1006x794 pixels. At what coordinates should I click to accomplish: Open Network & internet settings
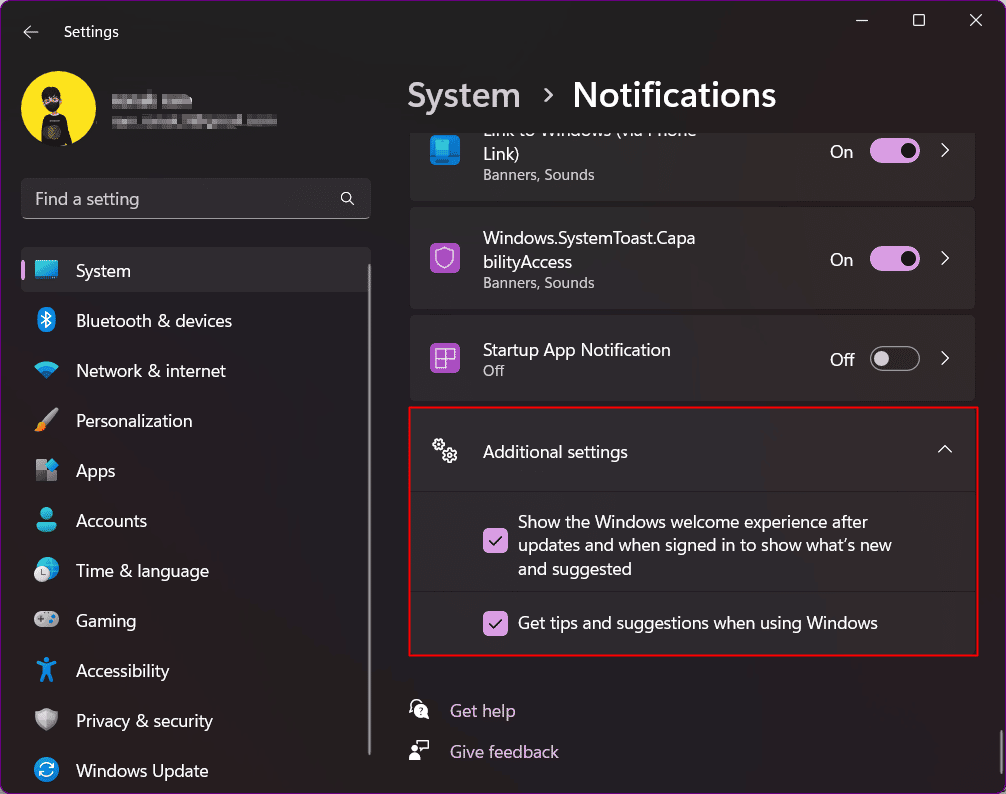pyautogui.click(x=196, y=371)
